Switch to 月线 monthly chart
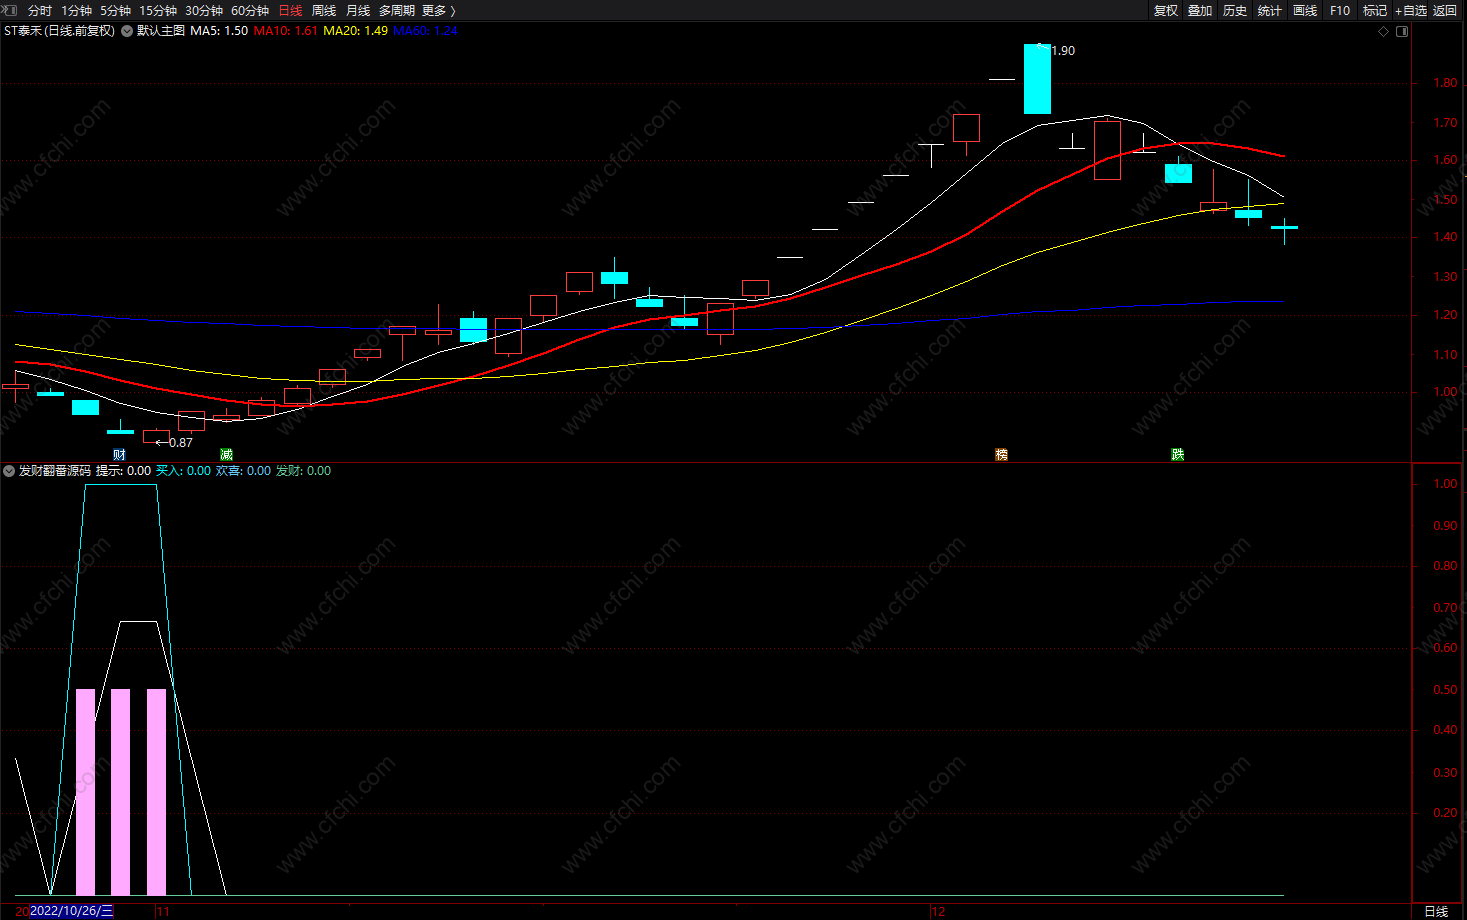 pyautogui.click(x=358, y=11)
